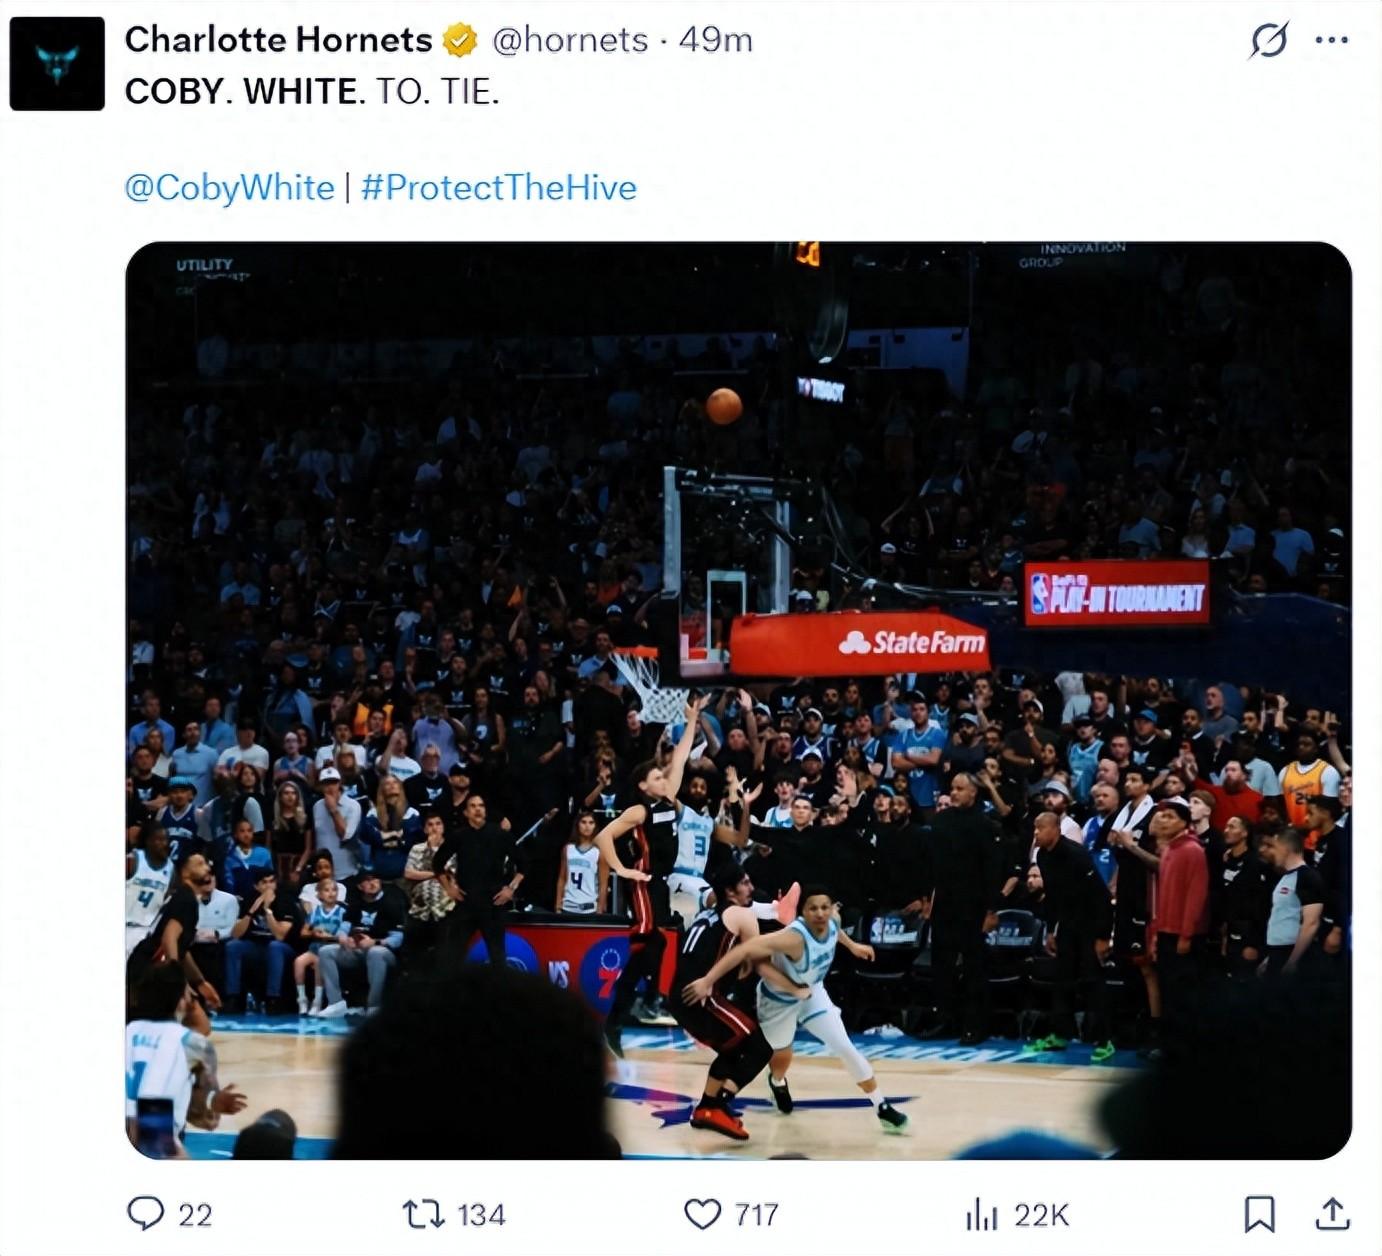Open the 49m timestamp link
This screenshot has height=1256, width=1382.
coord(716,40)
